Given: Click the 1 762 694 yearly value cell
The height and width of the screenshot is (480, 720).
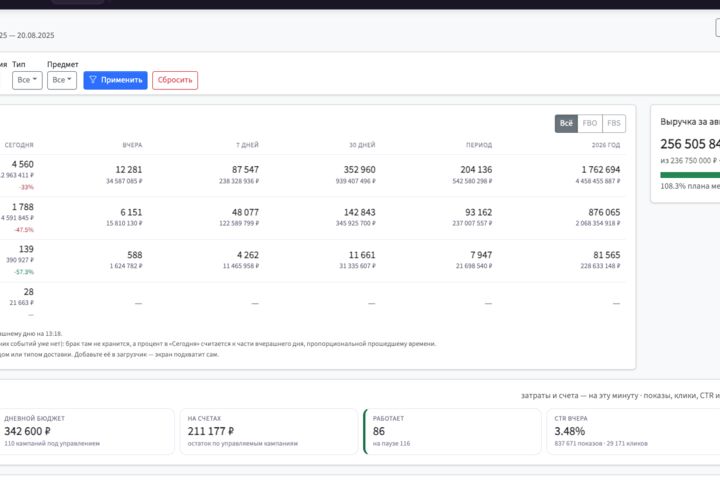Looking at the screenshot, I should tap(601, 169).
